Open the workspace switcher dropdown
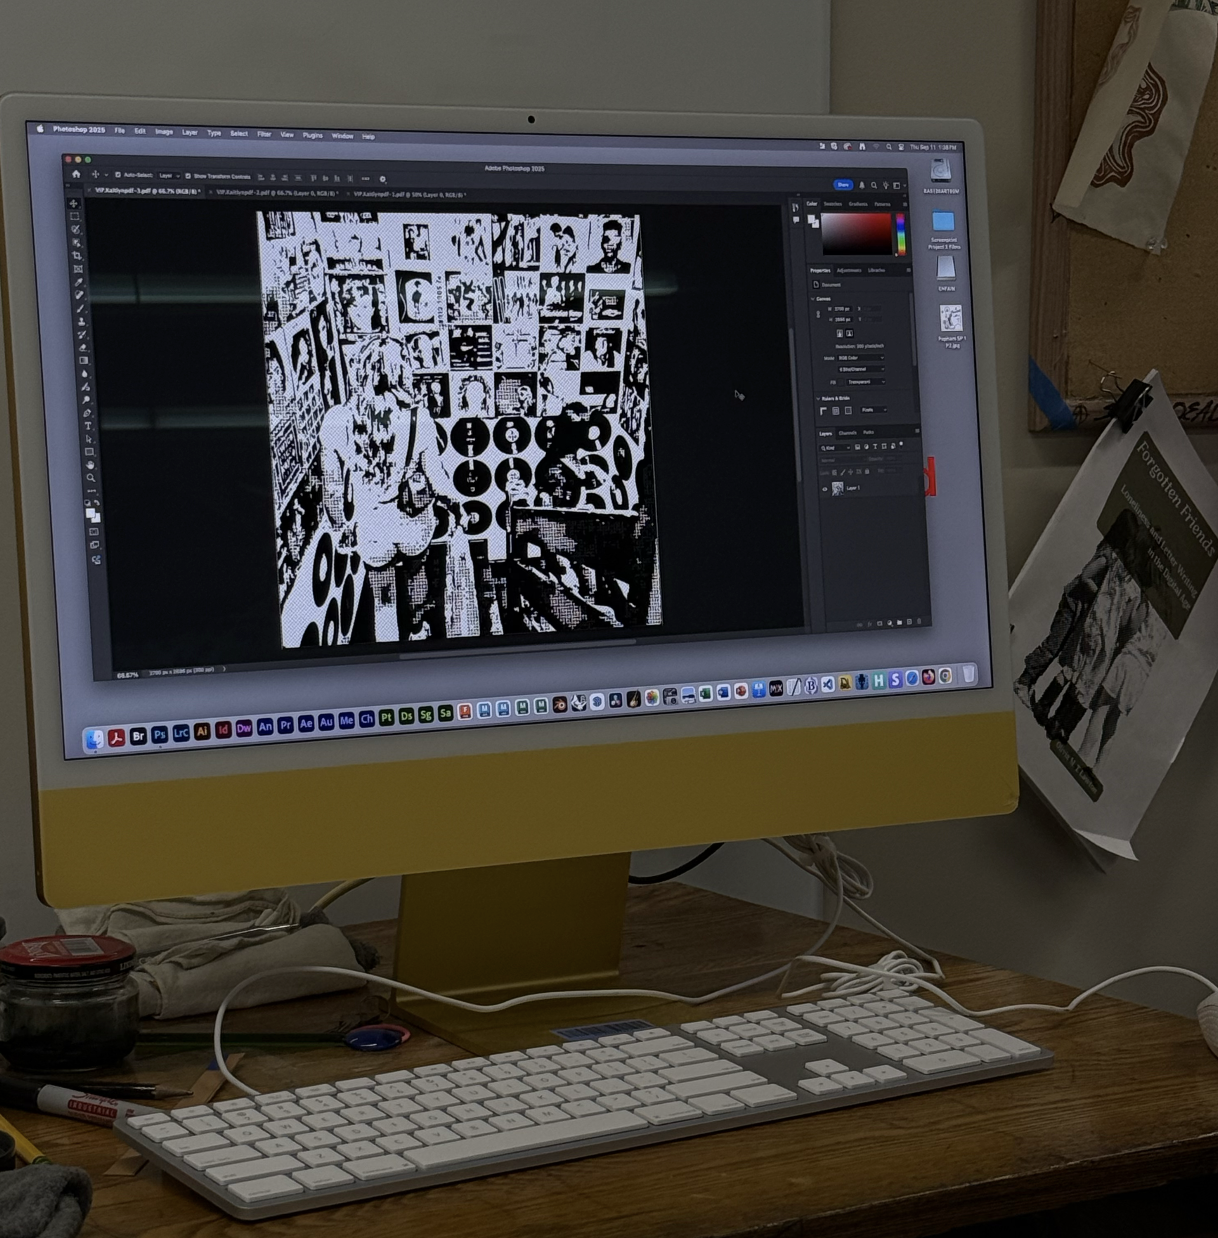The width and height of the screenshot is (1218, 1238). pos(898,186)
